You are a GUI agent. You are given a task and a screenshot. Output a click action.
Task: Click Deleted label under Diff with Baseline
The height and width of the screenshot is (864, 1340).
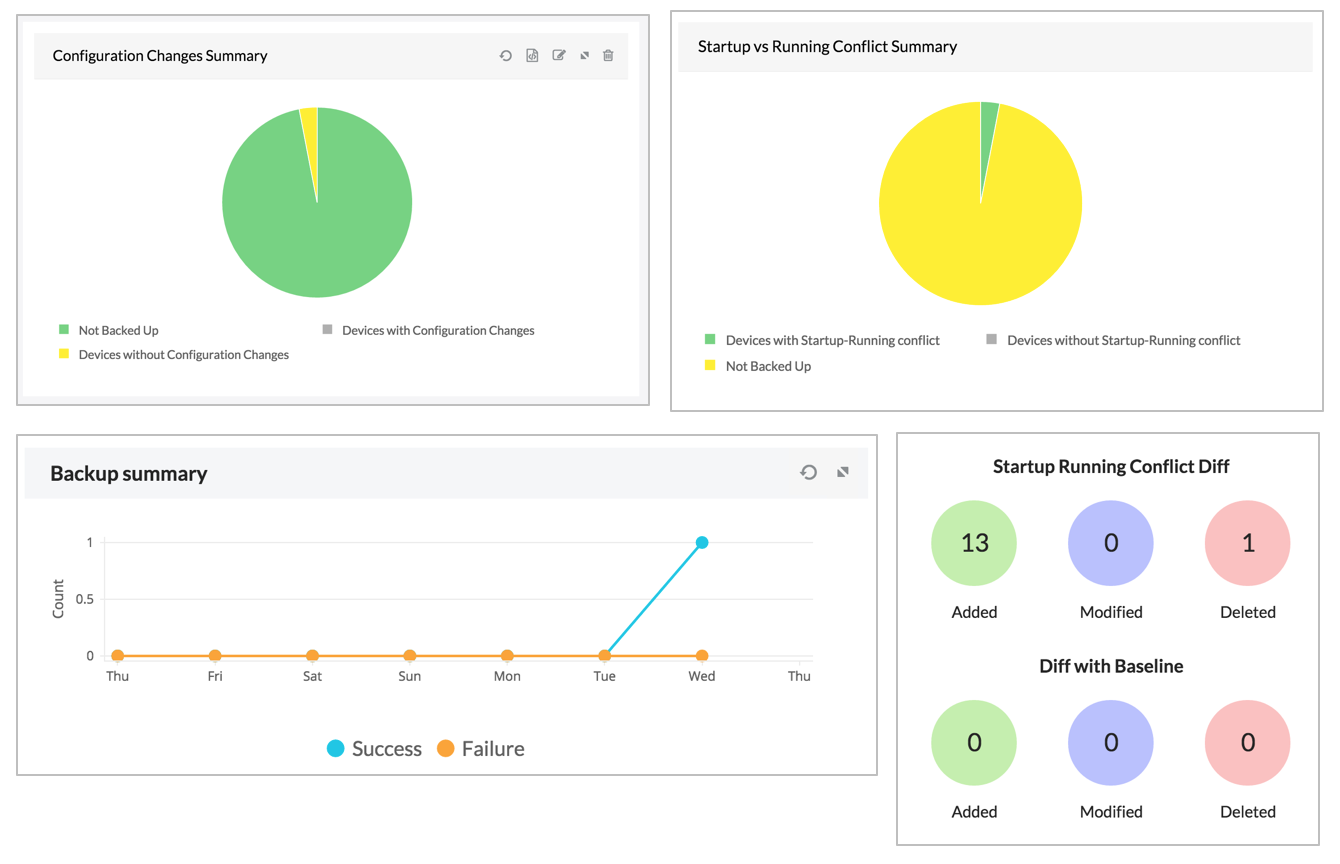click(x=1248, y=812)
